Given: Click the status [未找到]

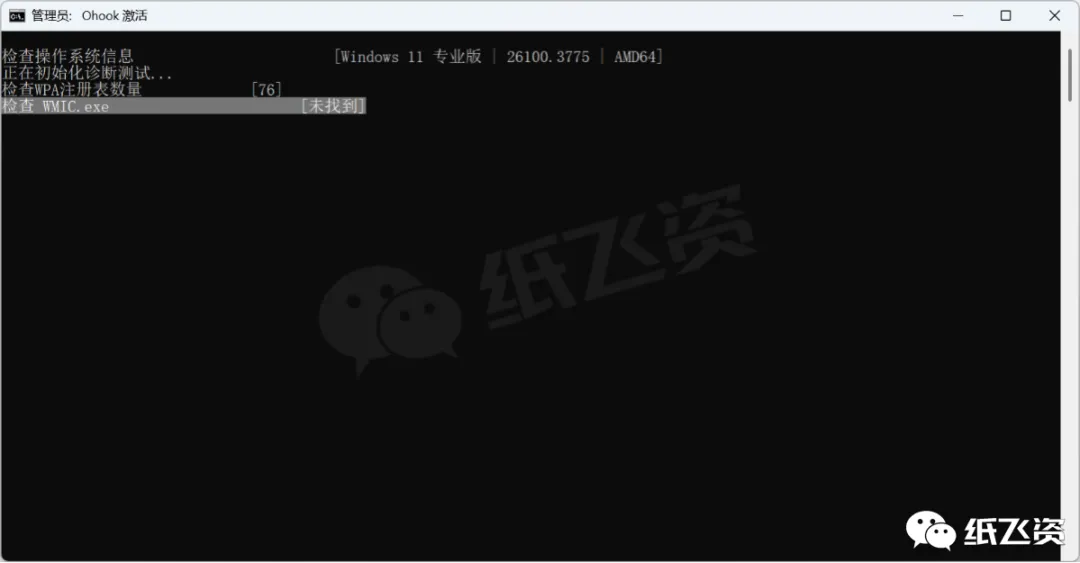Looking at the screenshot, I should pos(333,106).
